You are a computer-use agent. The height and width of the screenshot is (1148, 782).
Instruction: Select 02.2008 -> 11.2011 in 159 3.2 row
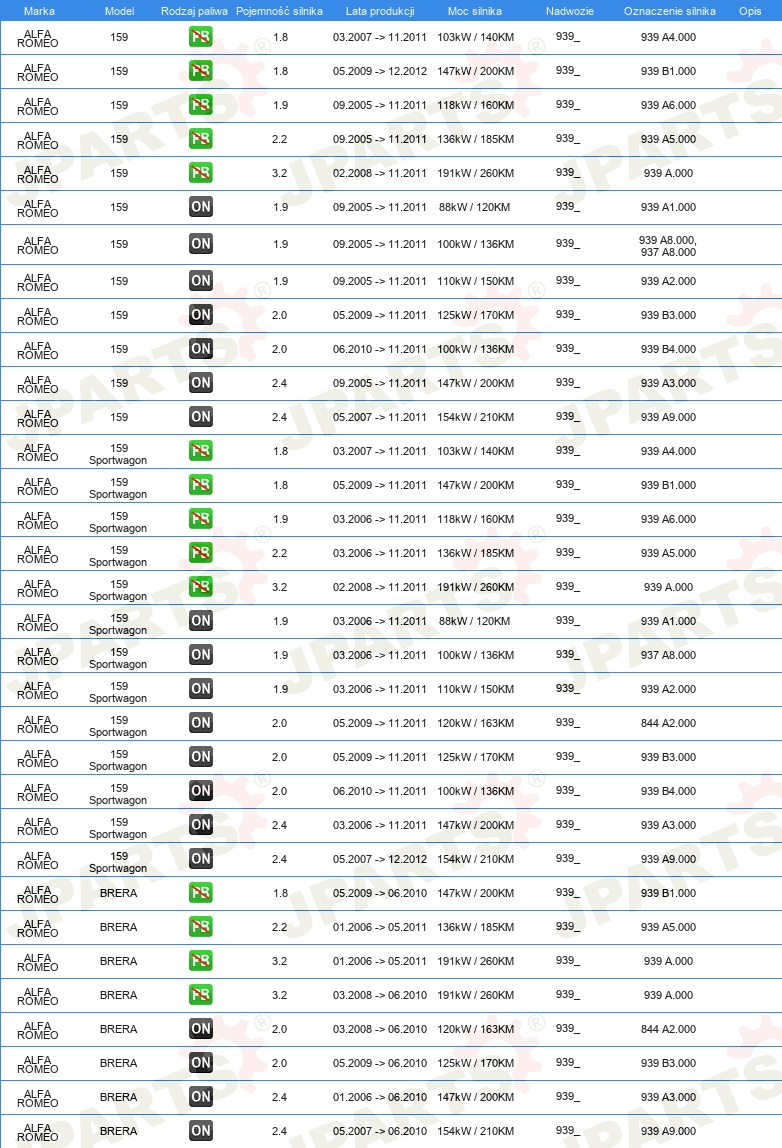(380, 174)
